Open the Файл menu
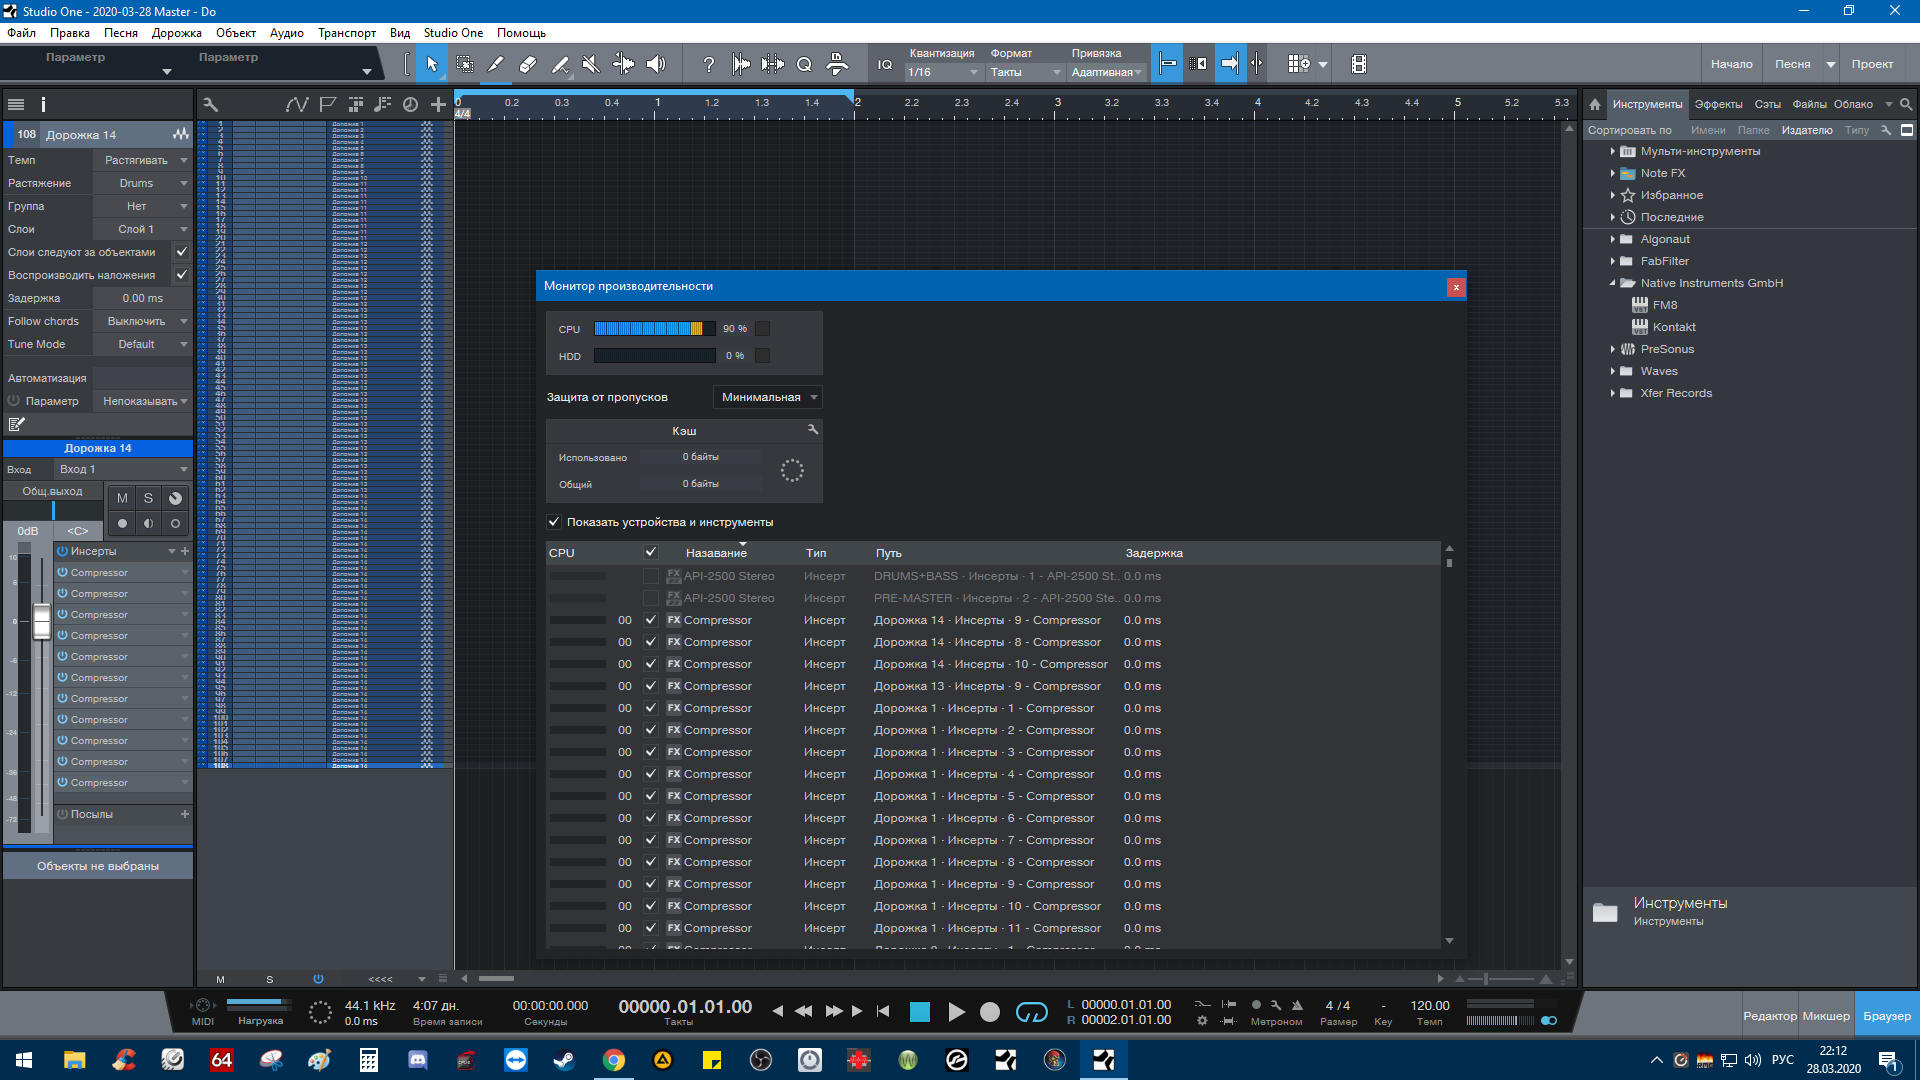The width and height of the screenshot is (1920, 1080). pos(21,33)
